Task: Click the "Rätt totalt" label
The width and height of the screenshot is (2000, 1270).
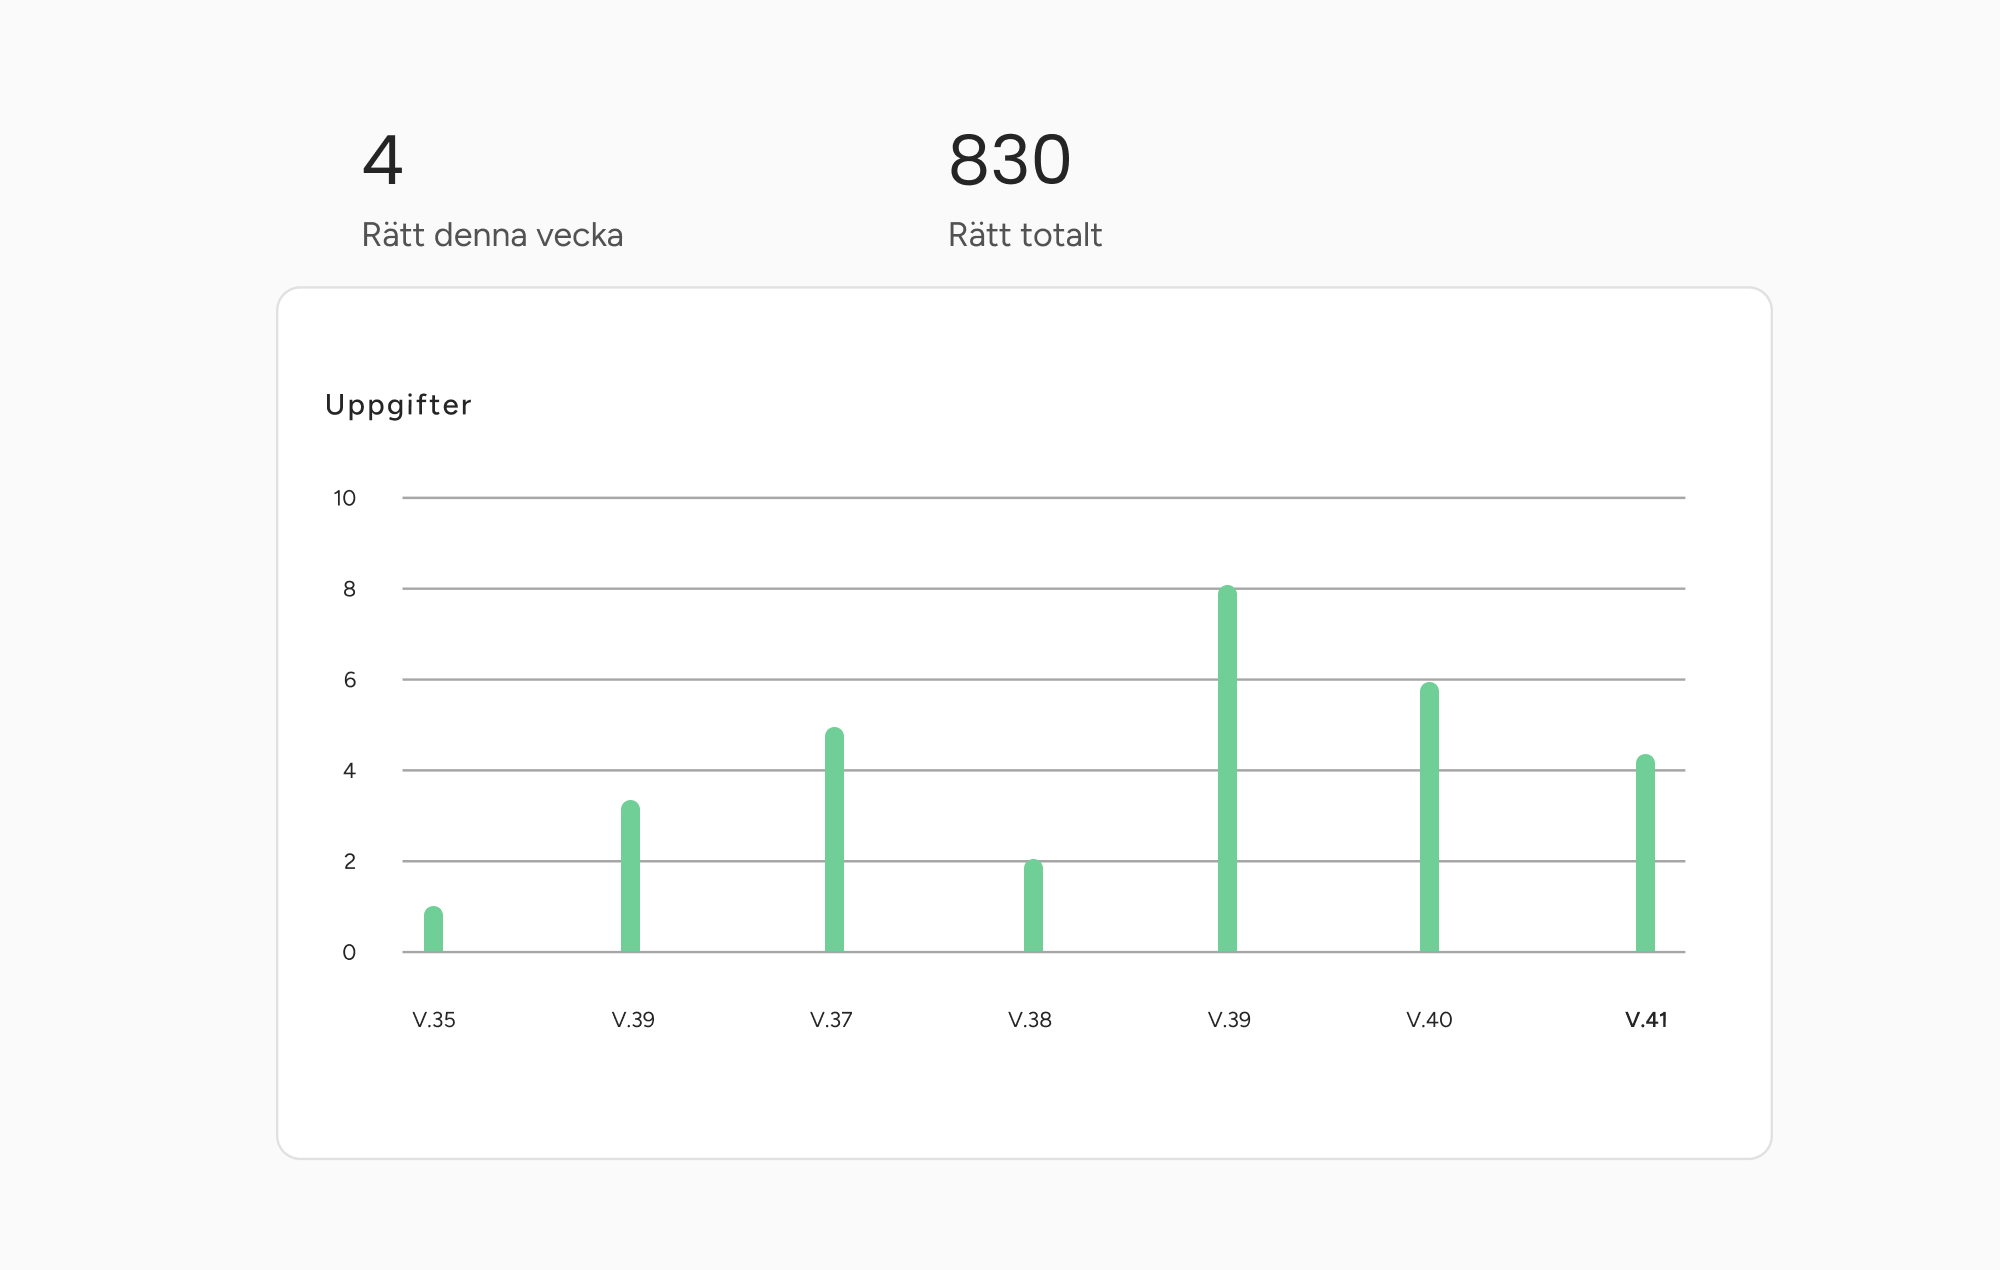Action: point(1024,235)
